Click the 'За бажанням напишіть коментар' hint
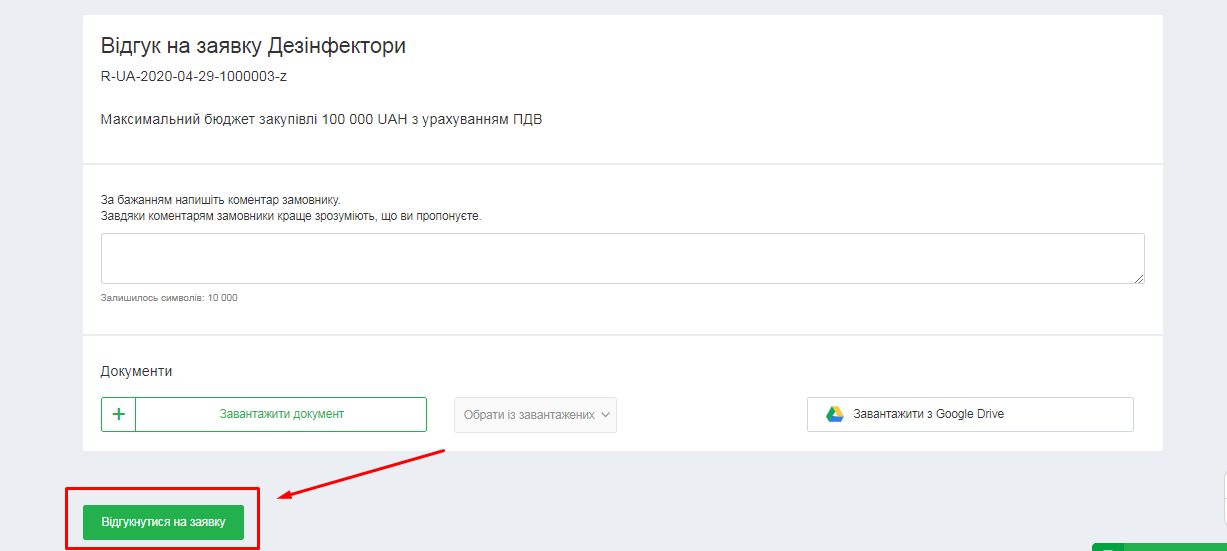Image resolution: width=1227 pixels, height=551 pixels. pos(221,200)
